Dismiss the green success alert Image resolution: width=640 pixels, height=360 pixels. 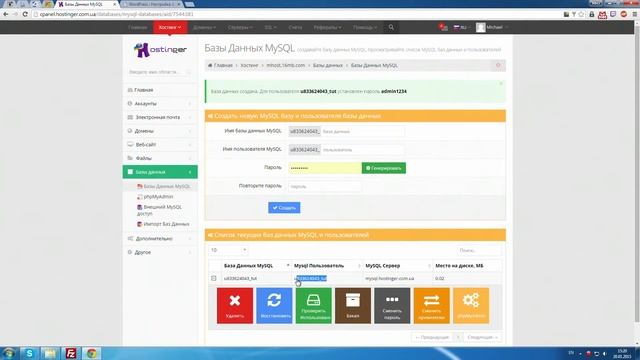(501, 83)
